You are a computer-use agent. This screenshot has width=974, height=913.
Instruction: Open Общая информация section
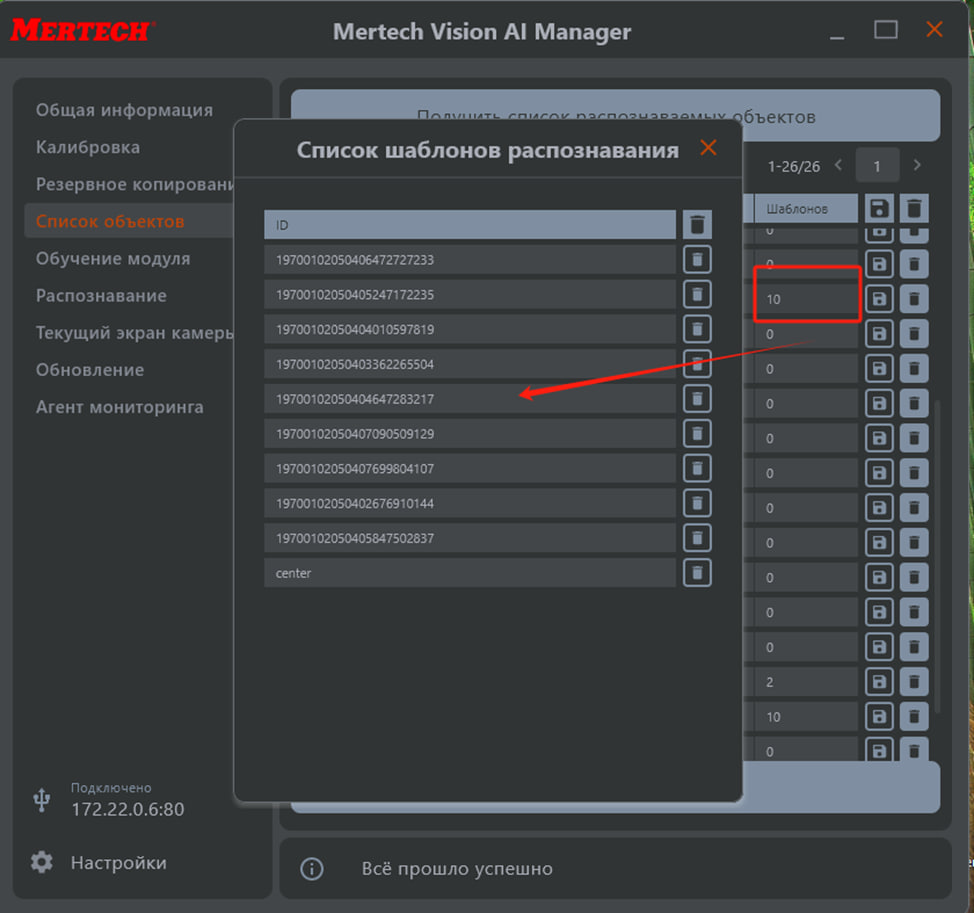coord(124,110)
